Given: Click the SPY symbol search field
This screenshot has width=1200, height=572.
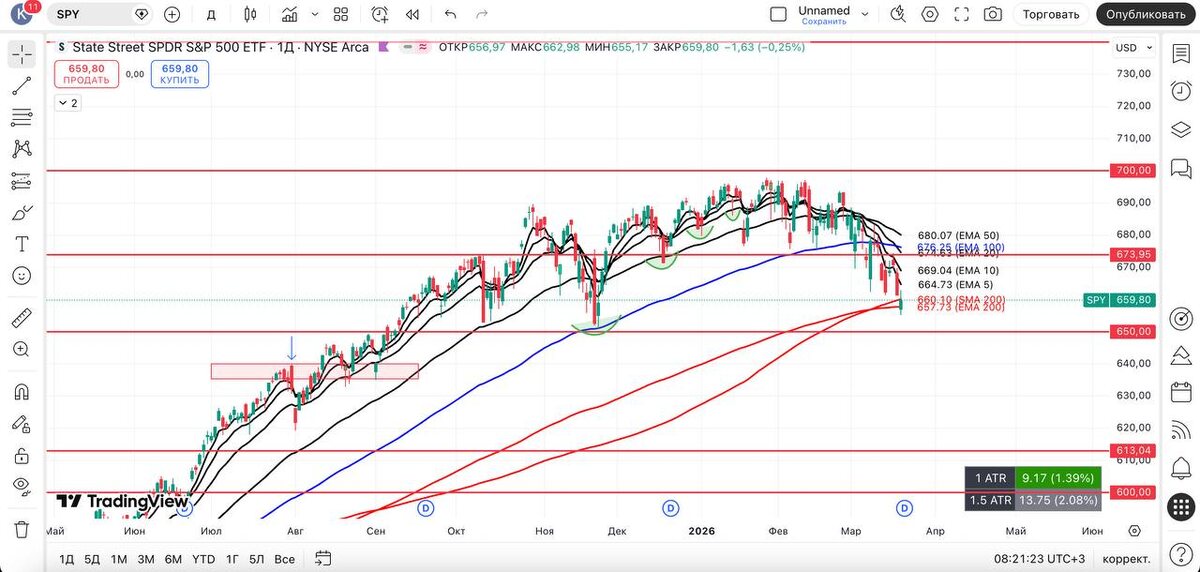Looking at the screenshot, I should 91,14.
